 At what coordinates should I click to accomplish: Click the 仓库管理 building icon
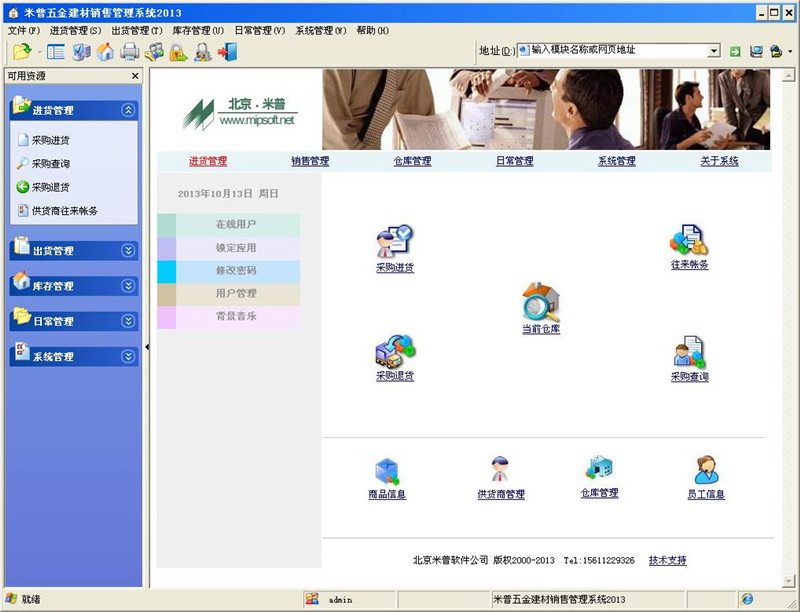point(599,468)
